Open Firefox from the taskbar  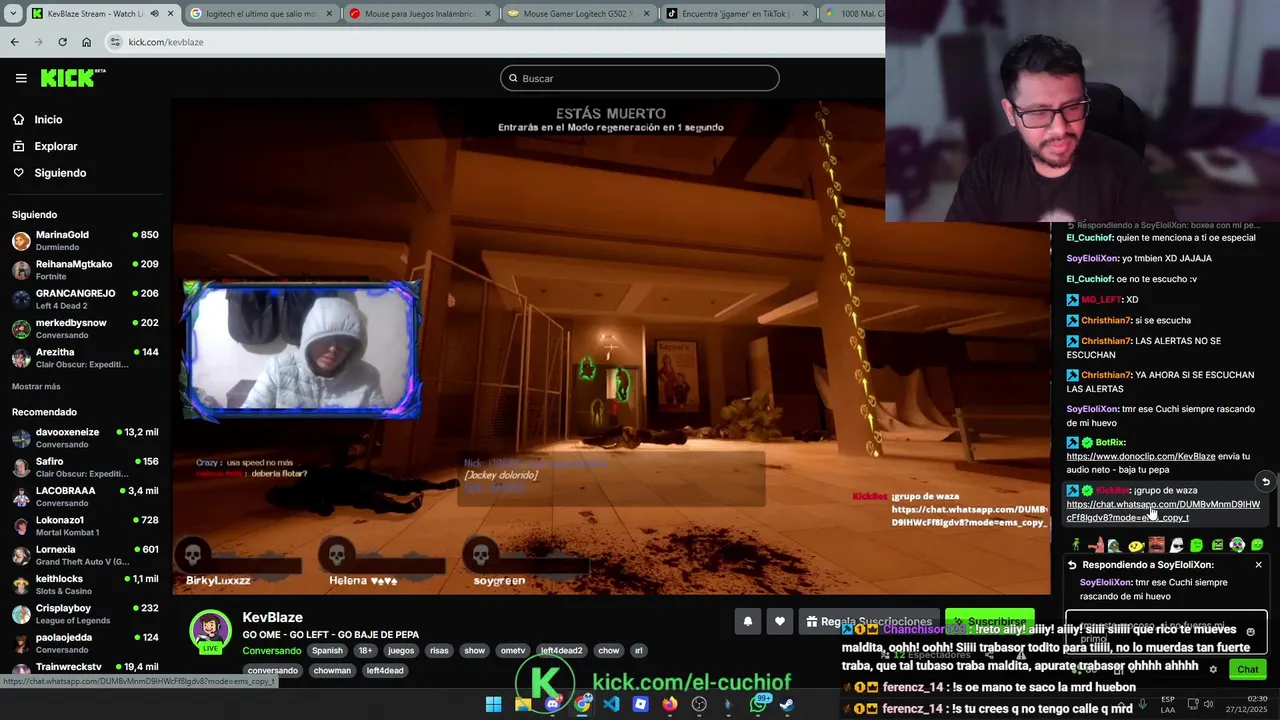pyautogui.click(x=670, y=704)
